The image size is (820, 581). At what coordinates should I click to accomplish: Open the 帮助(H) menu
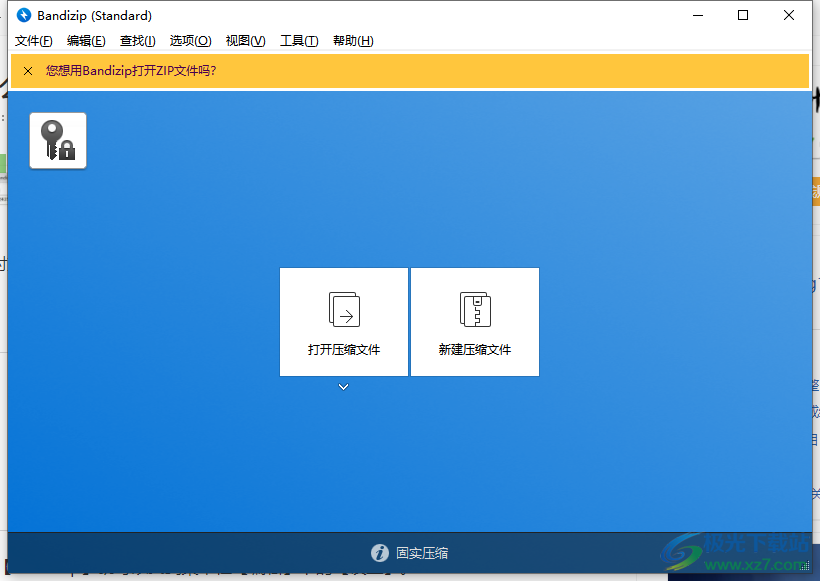point(353,41)
